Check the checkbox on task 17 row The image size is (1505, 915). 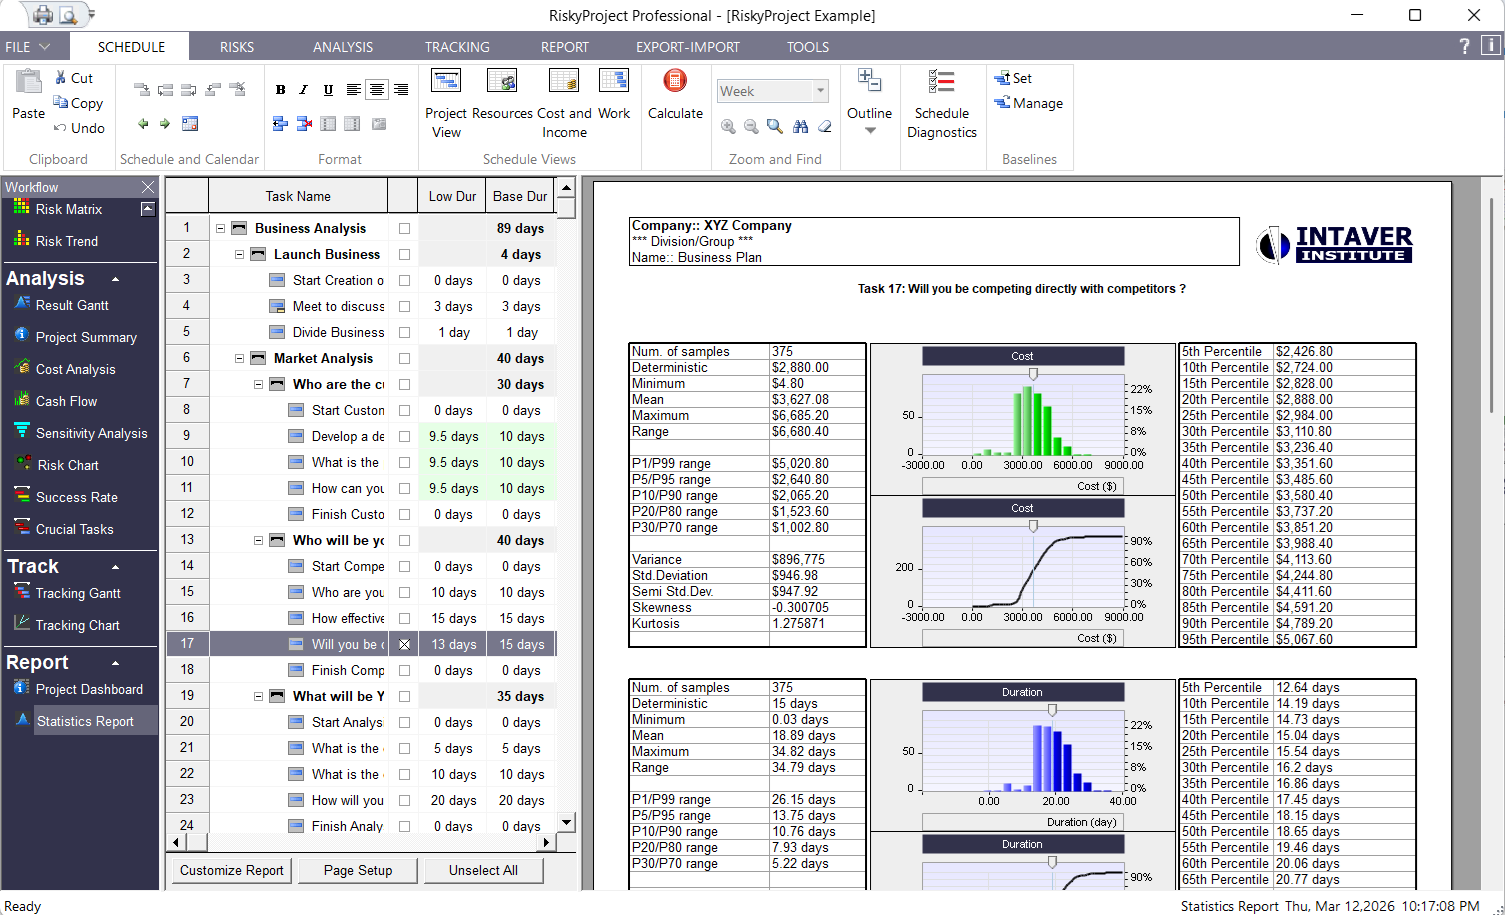tap(404, 643)
